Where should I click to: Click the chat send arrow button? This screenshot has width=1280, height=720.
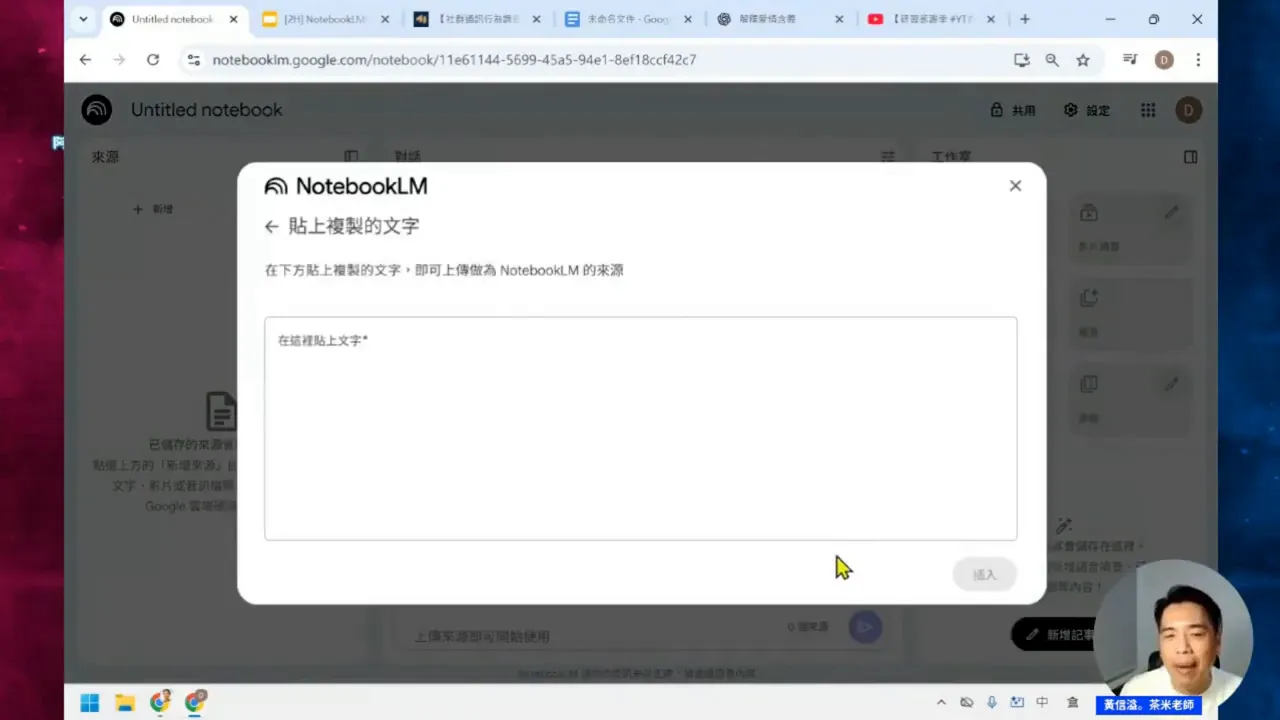864,627
